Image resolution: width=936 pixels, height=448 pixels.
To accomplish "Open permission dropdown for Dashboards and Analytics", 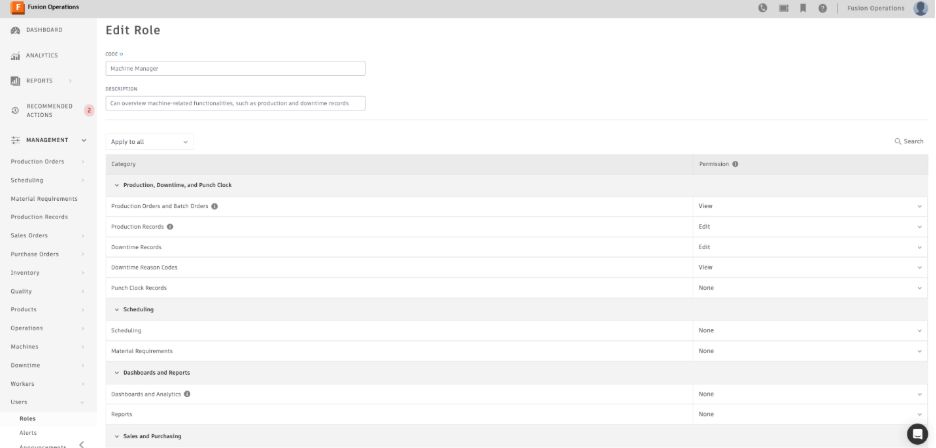I will click(810, 394).
